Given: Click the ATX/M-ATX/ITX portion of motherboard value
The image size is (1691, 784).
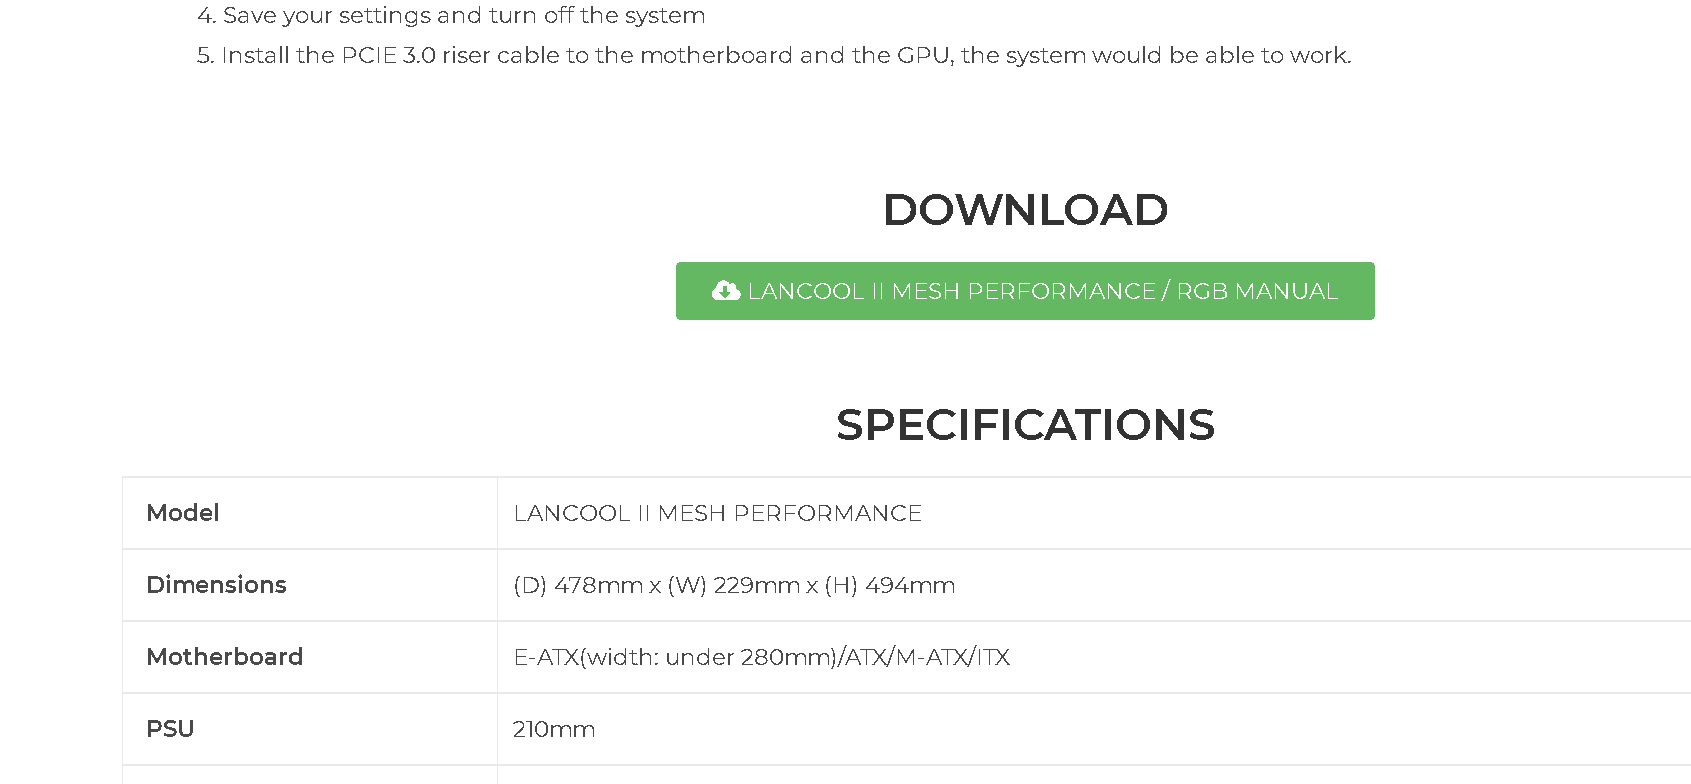Looking at the screenshot, I should 927,657.
